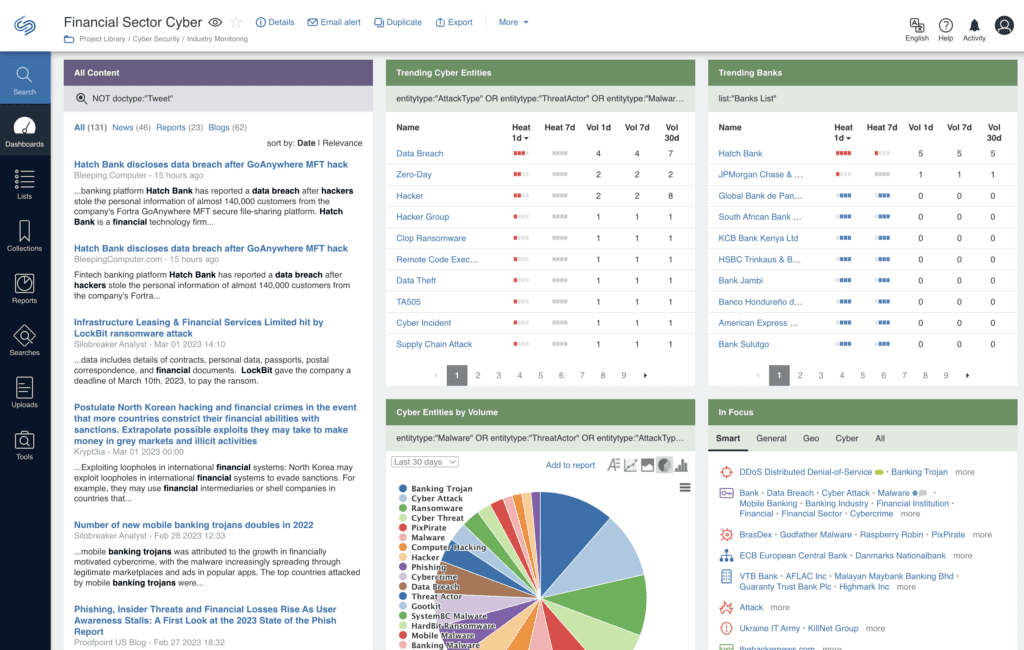1024x650 pixels.
Task: Open the More dropdown menu
Action: (513, 22)
